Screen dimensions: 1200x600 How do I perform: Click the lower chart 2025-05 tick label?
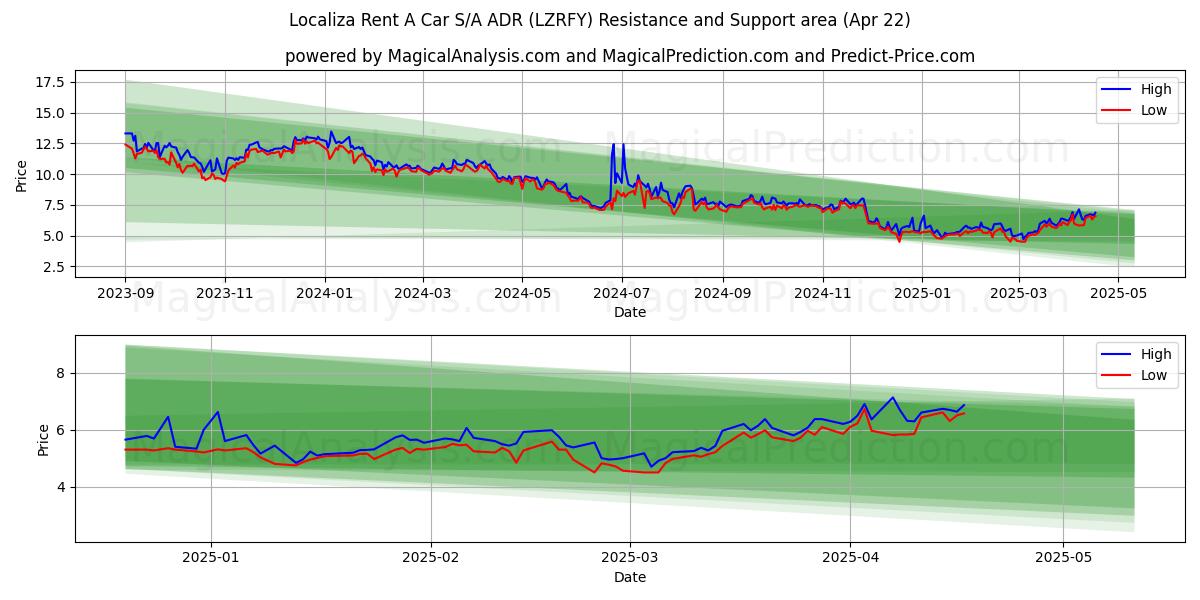pyautogui.click(x=1065, y=559)
